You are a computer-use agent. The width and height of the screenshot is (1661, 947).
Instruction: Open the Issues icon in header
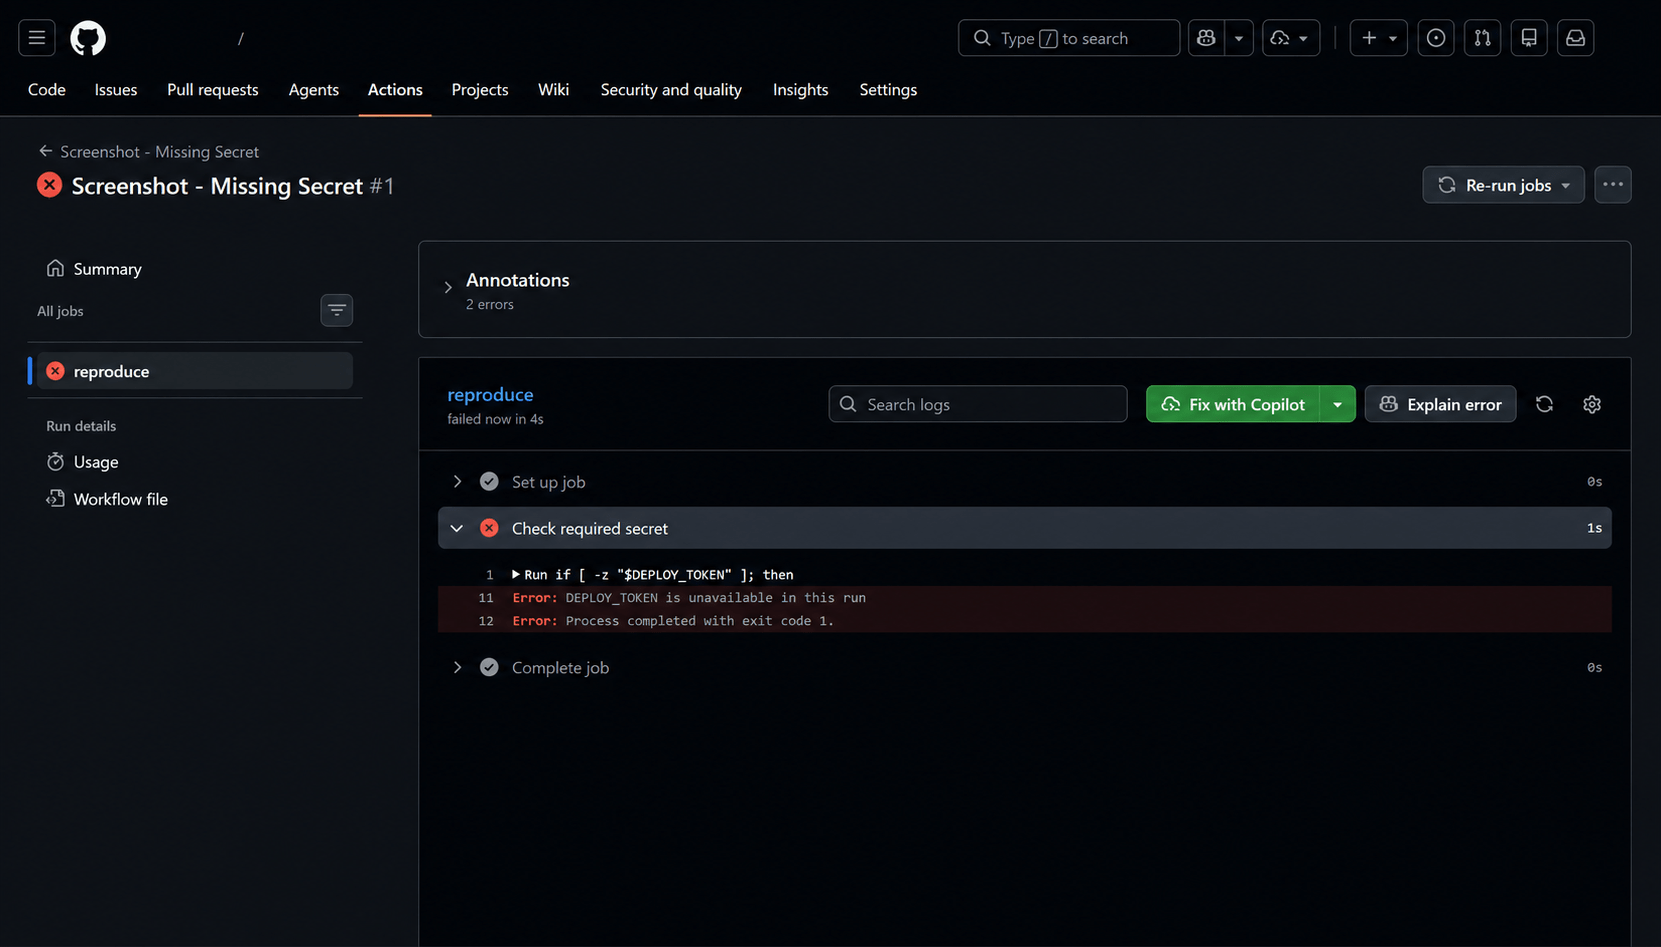point(1436,38)
